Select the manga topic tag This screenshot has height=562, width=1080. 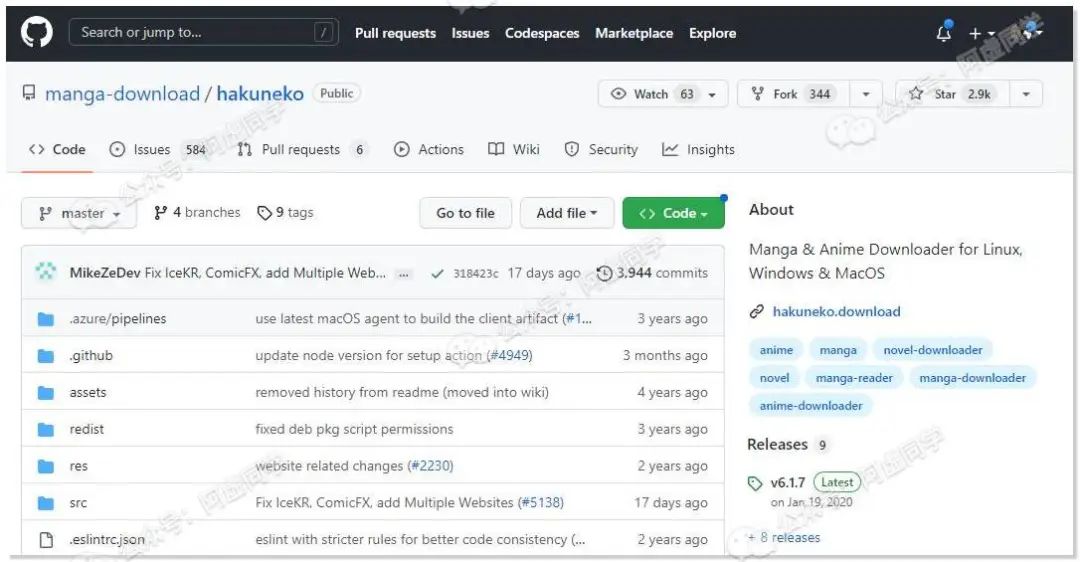(x=838, y=350)
